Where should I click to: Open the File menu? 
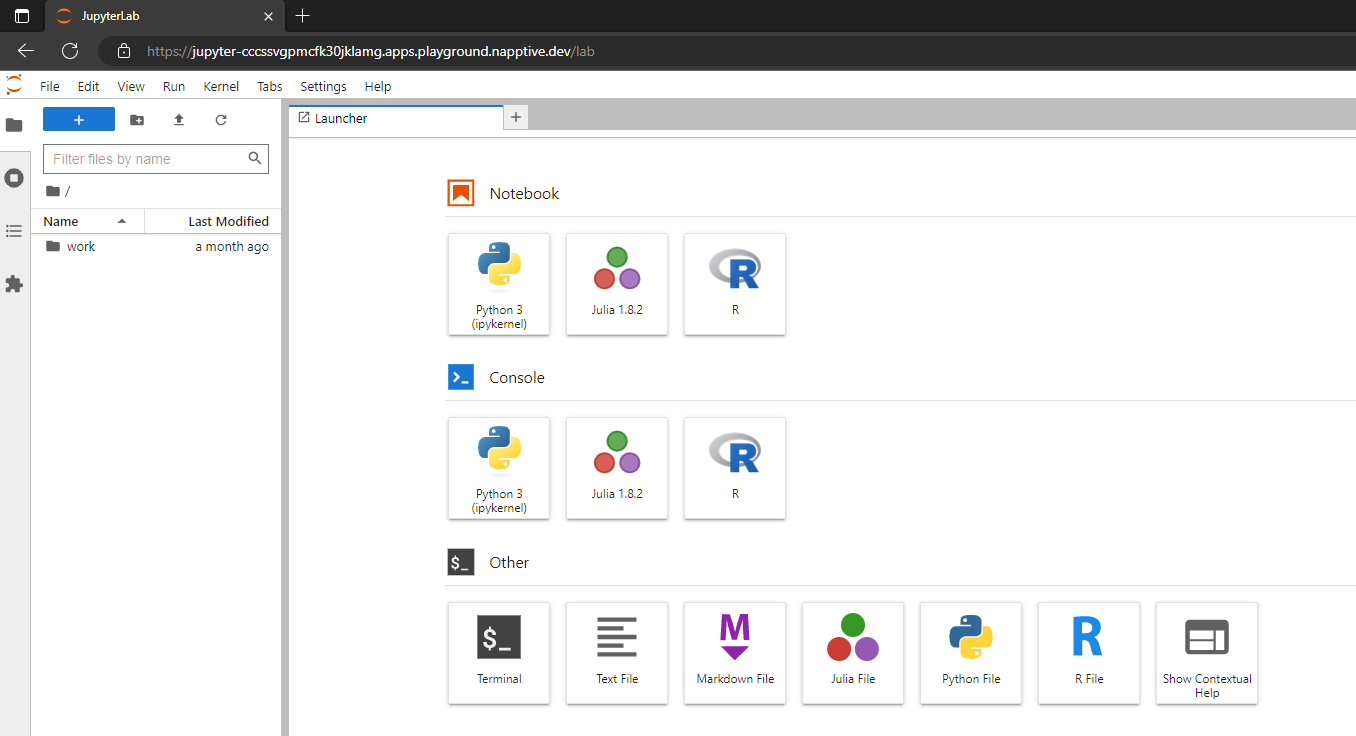coord(50,87)
